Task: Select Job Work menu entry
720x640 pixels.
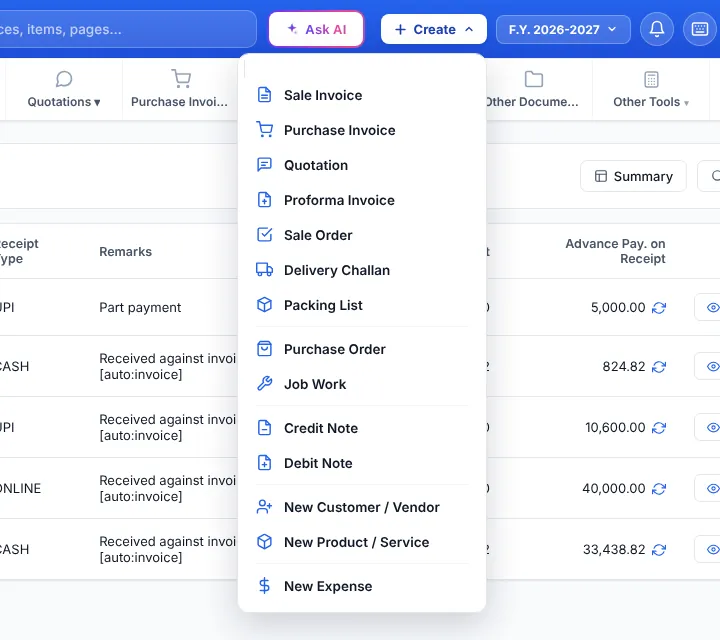Action: pyautogui.click(x=362, y=384)
